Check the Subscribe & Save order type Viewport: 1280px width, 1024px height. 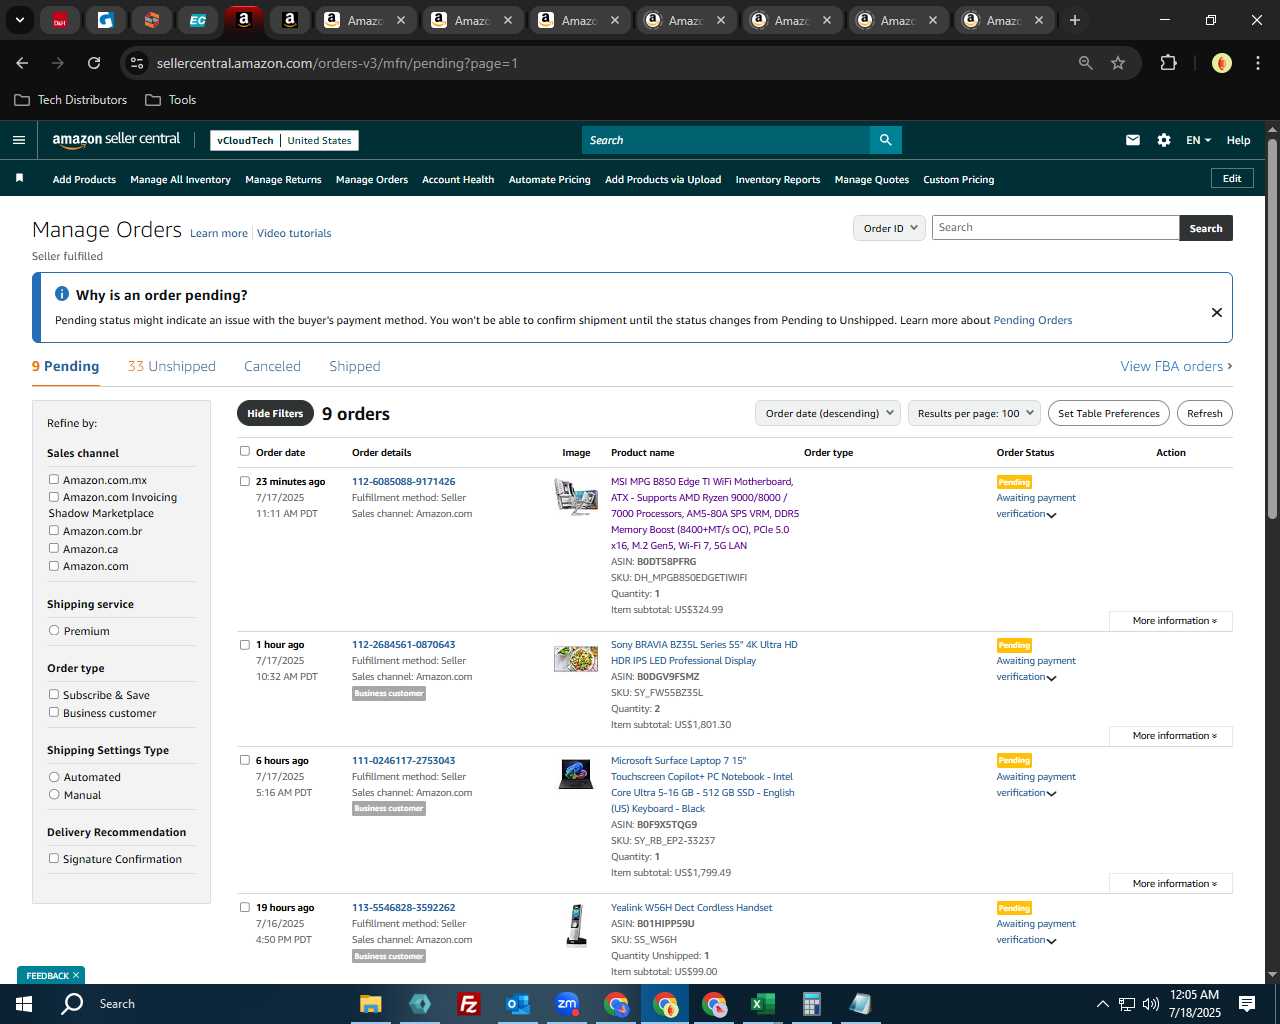point(54,694)
